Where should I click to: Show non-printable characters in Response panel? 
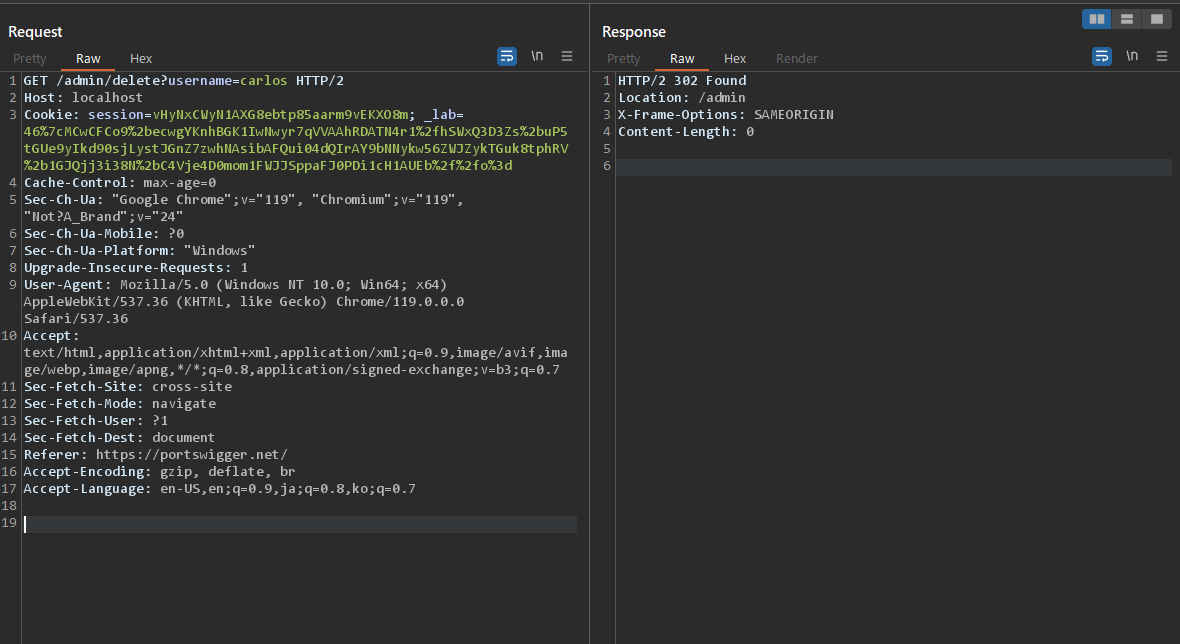(x=1132, y=56)
